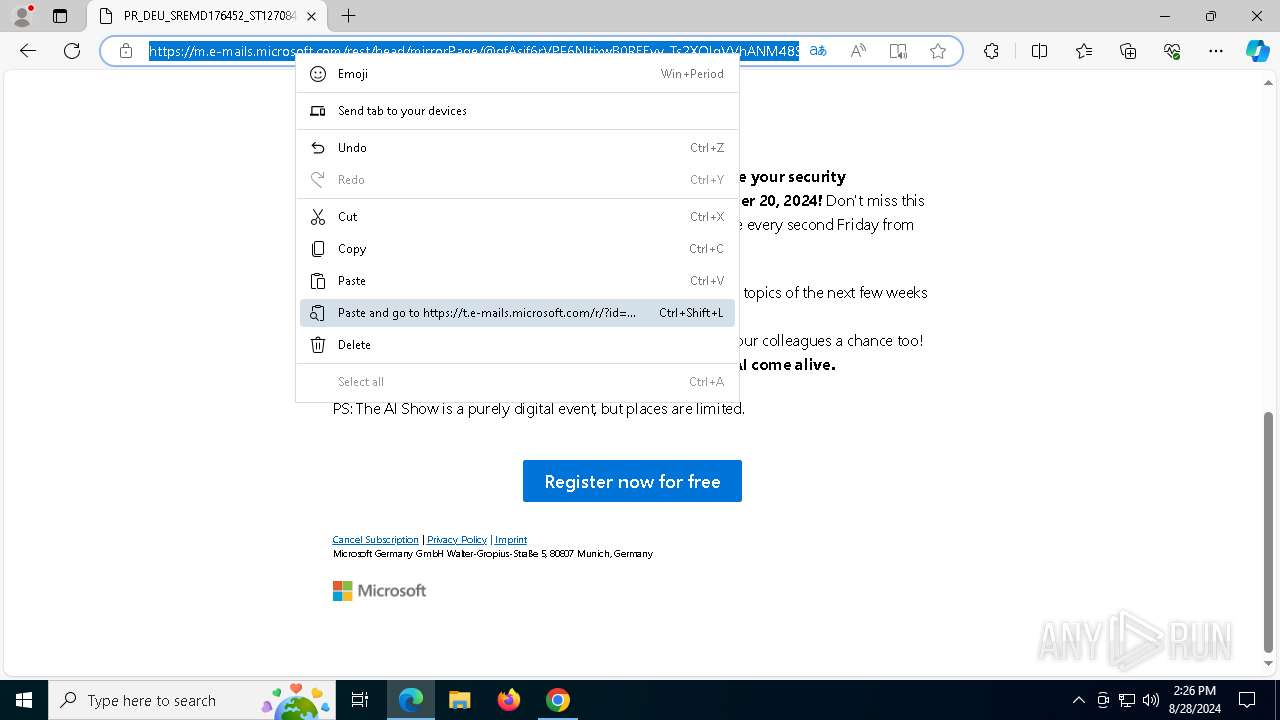Close the PR_DEU_SREMD176452 tab
Viewport: 1280px width, 720px height.
click(x=312, y=16)
